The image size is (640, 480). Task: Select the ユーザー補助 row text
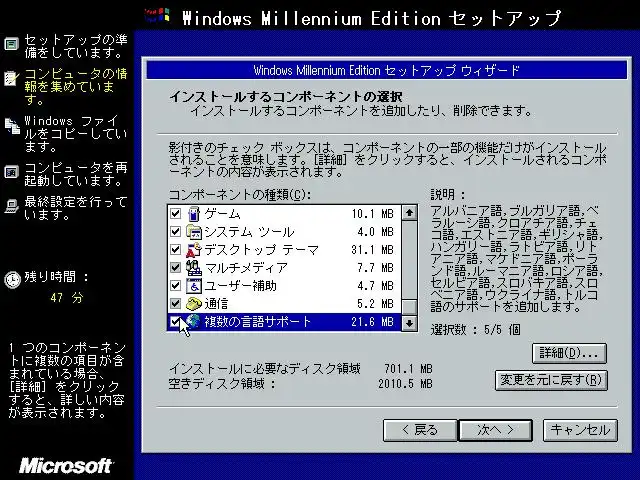click(x=240, y=286)
